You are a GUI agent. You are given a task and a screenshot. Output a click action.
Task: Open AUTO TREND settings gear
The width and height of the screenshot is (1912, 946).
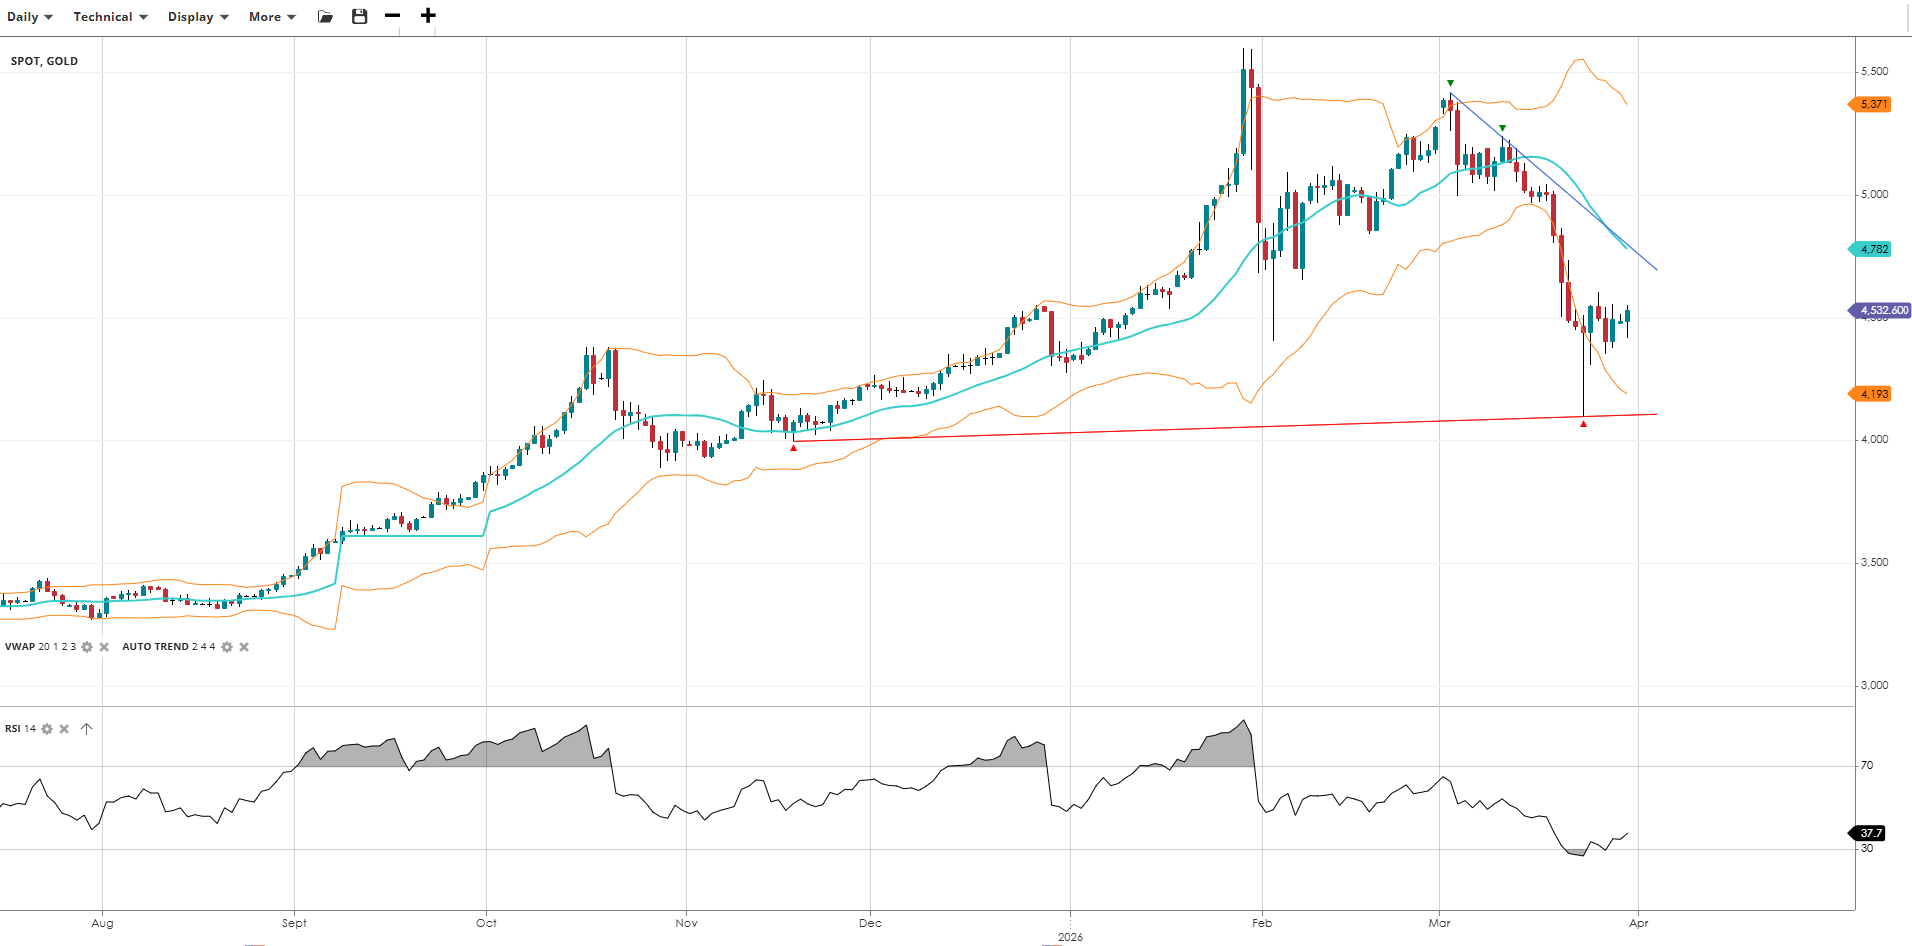click(227, 647)
